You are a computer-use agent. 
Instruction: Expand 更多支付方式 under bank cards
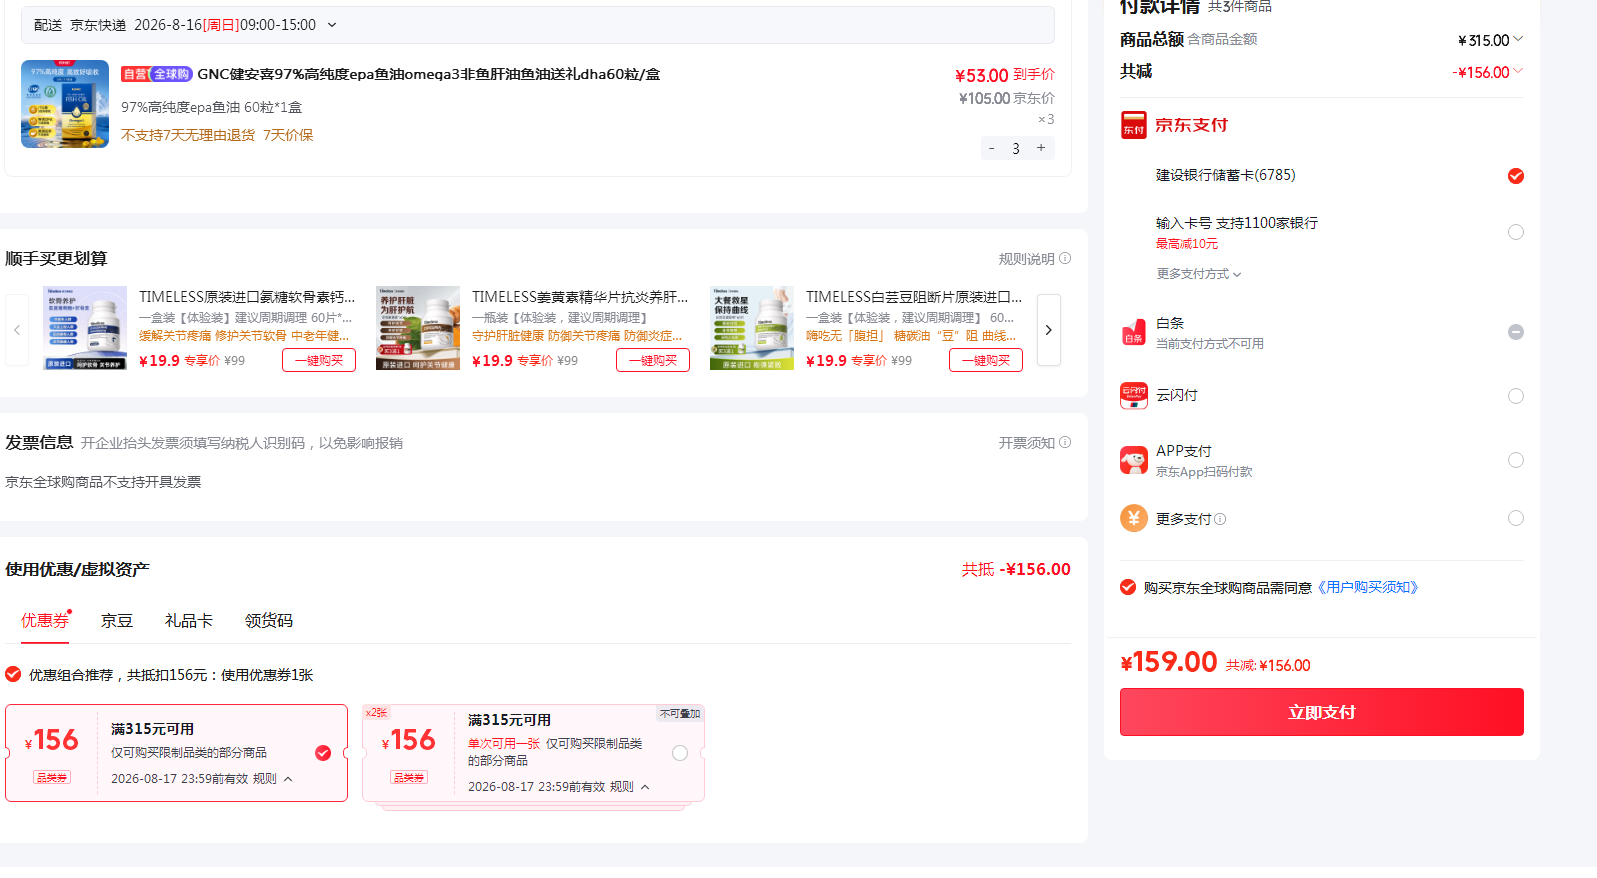click(x=1199, y=274)
